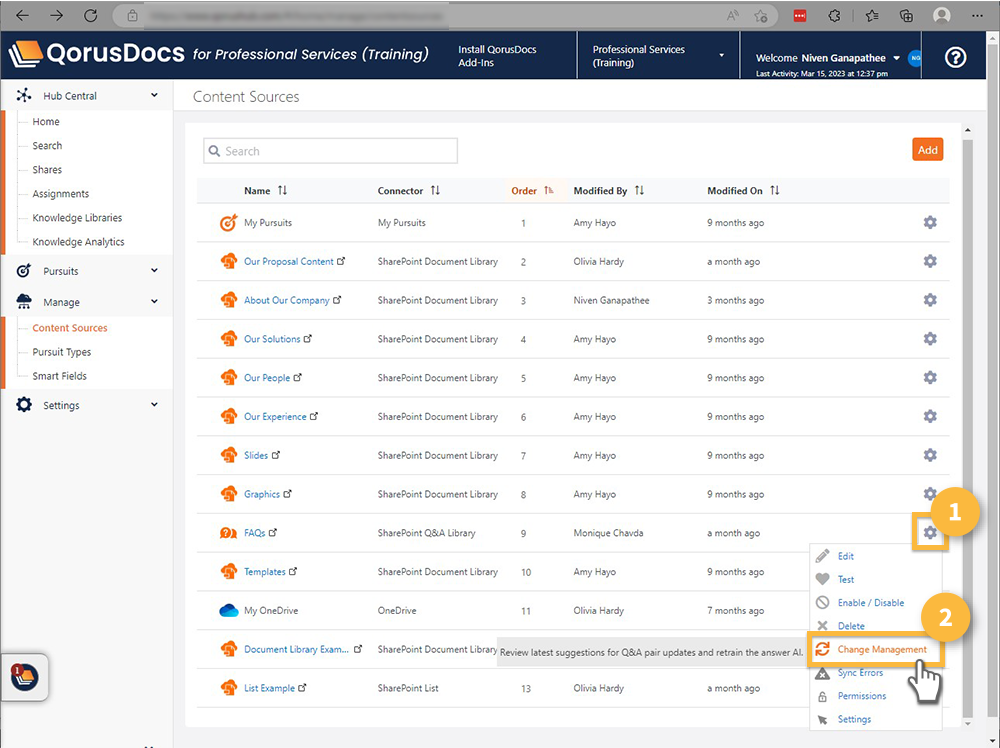This screenshot has height=748, width=1000.
Task: Open the About Our Company source link
Action: point(286,300)
